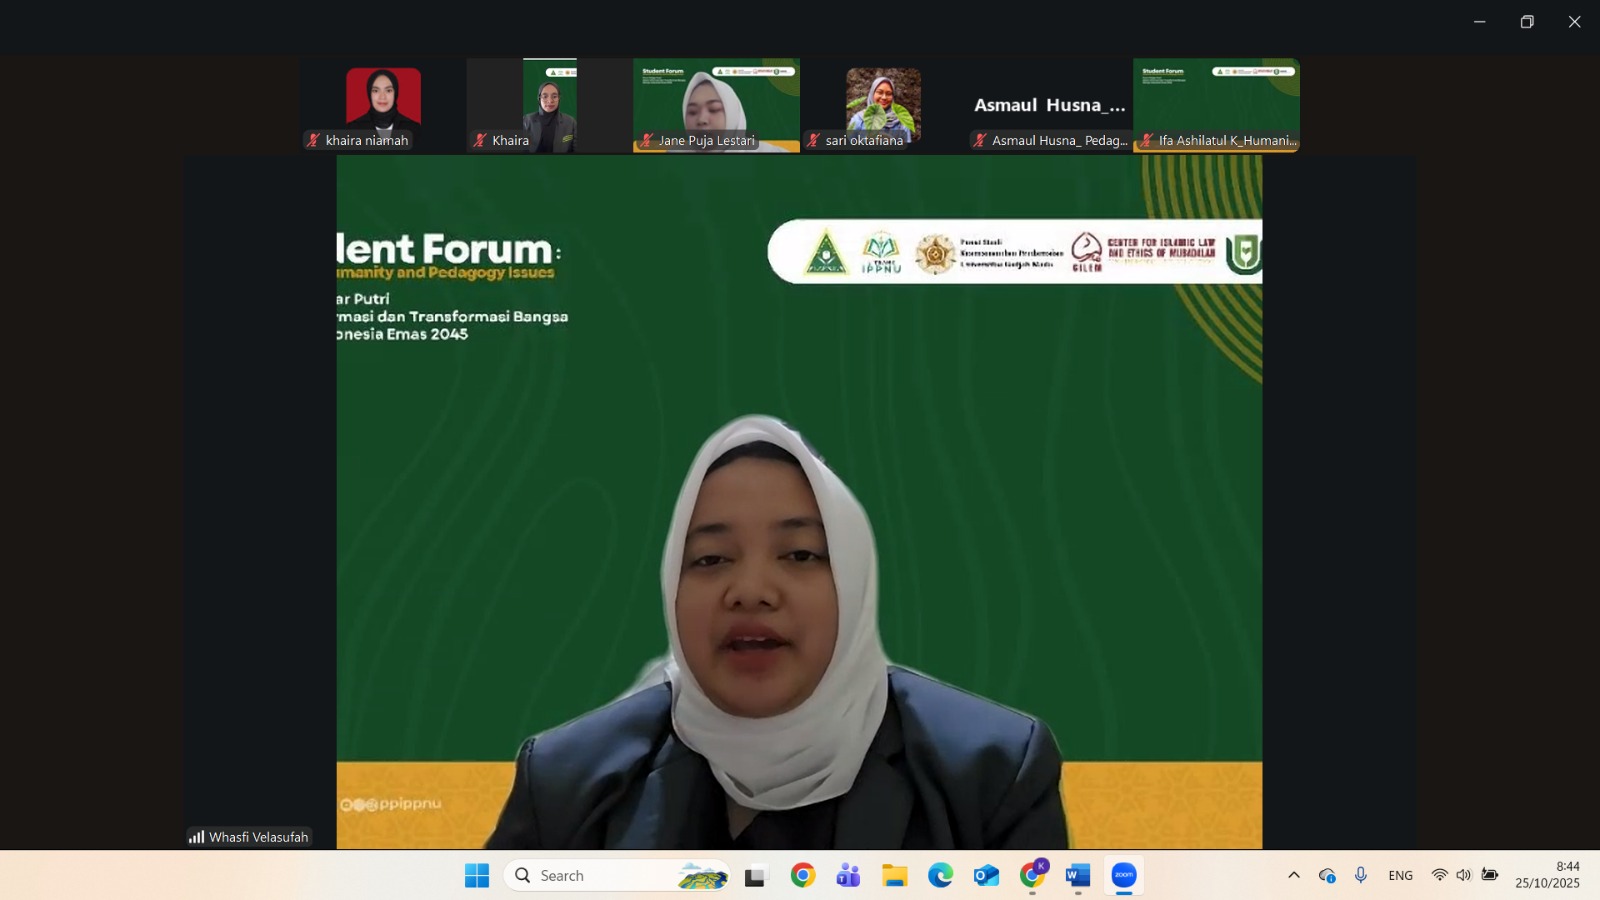Viewport: 1600px width, 900px height.
Task: Select khaira niamah's participant thumbnail
Action: pos(383,104)
